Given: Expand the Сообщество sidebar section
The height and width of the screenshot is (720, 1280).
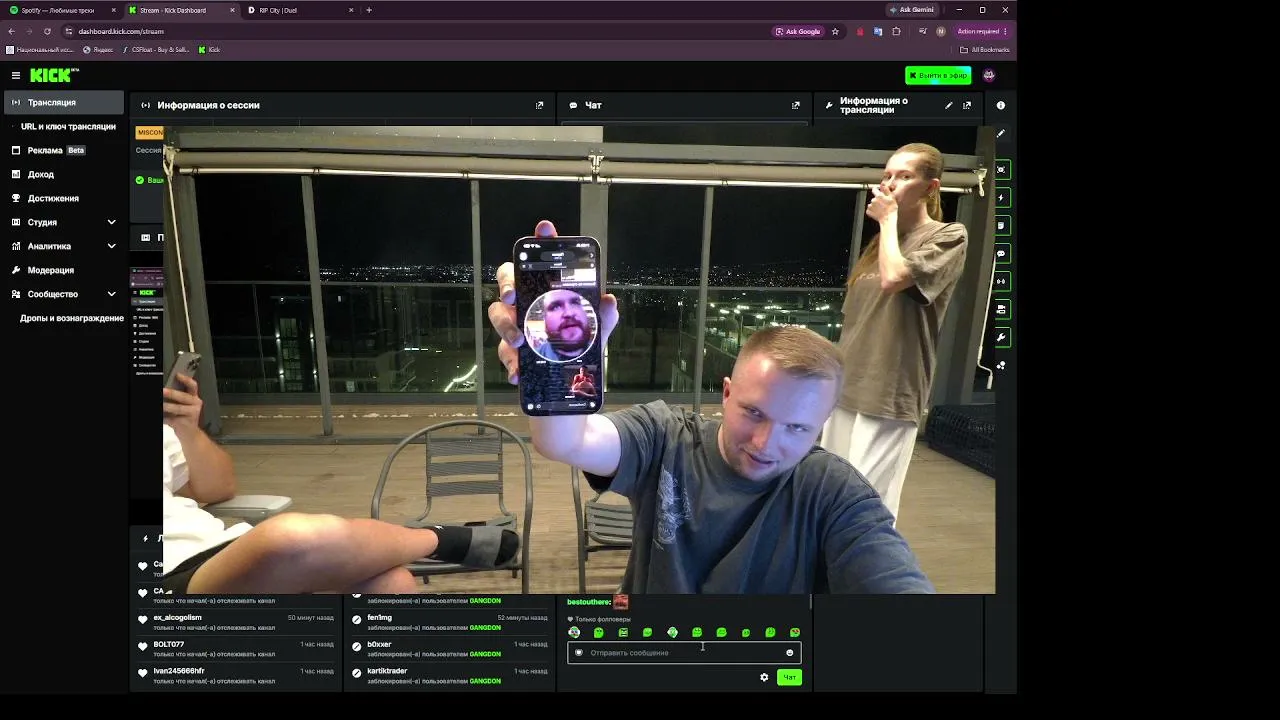Looking at the screenshot, I should pos(62,294).
